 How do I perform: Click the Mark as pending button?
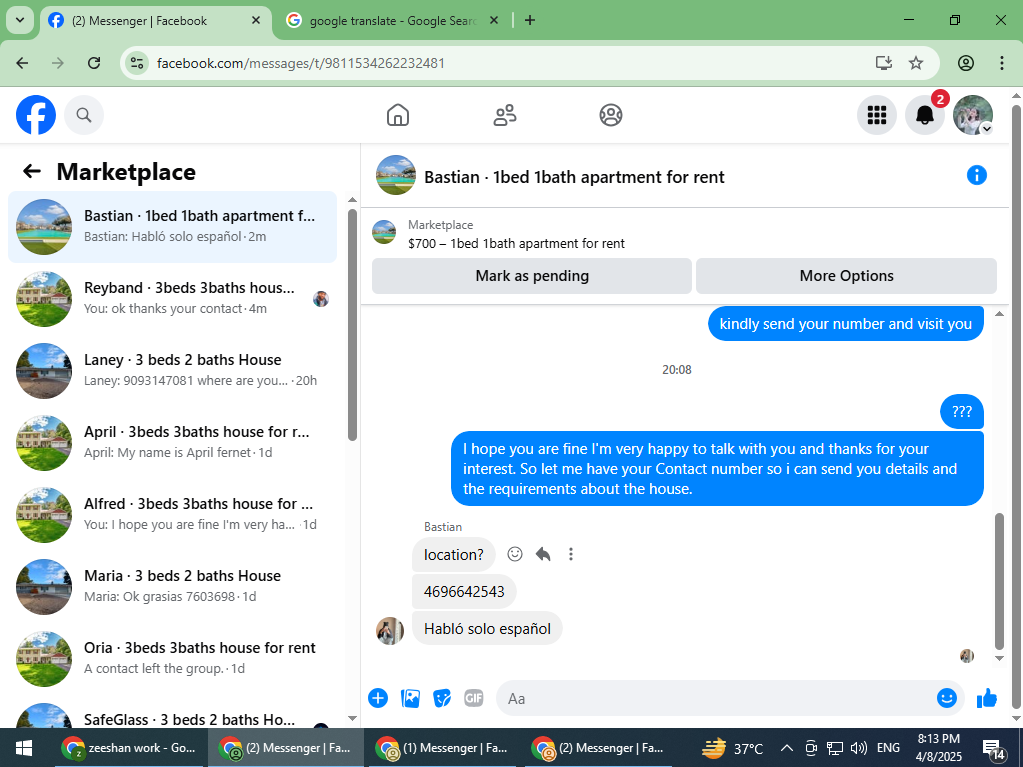[532, 276]
